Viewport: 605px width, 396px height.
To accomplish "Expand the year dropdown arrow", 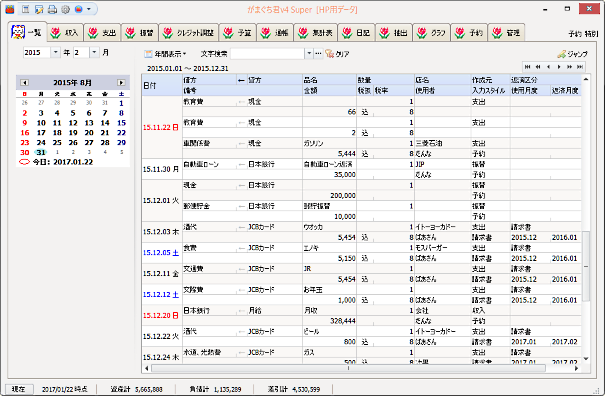I will click(x=56, y=52).
